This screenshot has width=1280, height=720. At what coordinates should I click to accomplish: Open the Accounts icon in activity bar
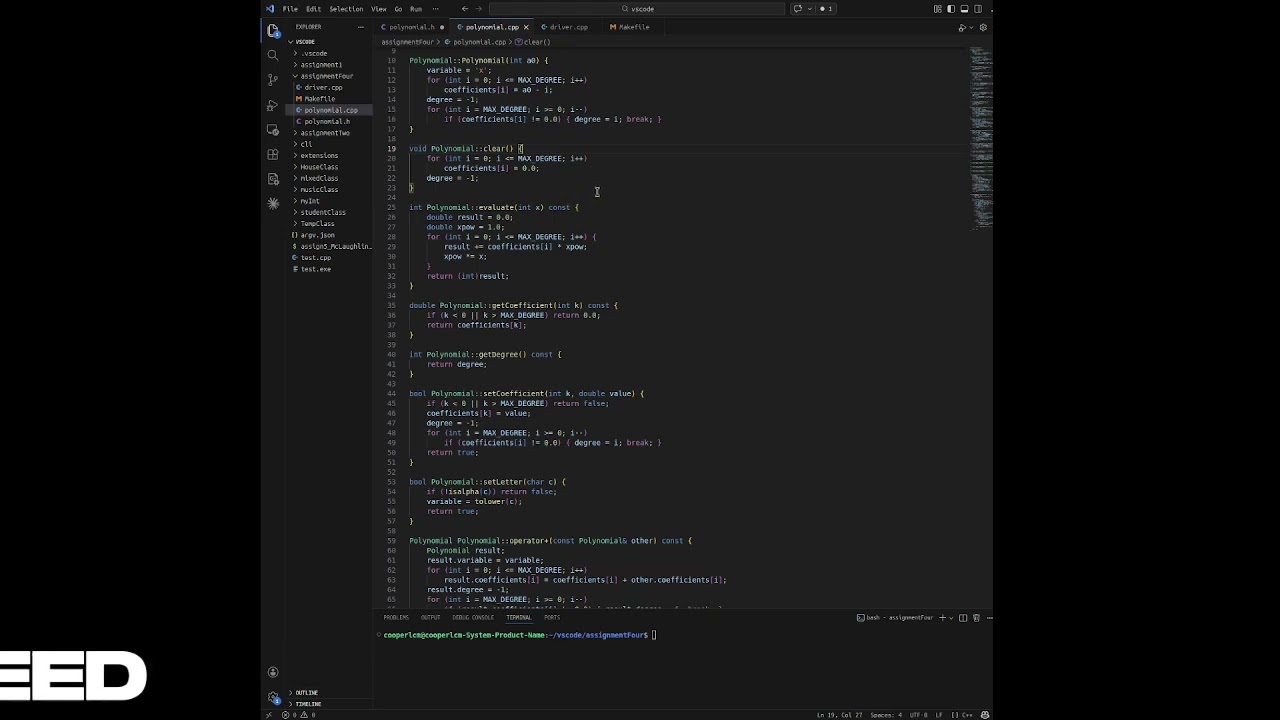(273, 672)
